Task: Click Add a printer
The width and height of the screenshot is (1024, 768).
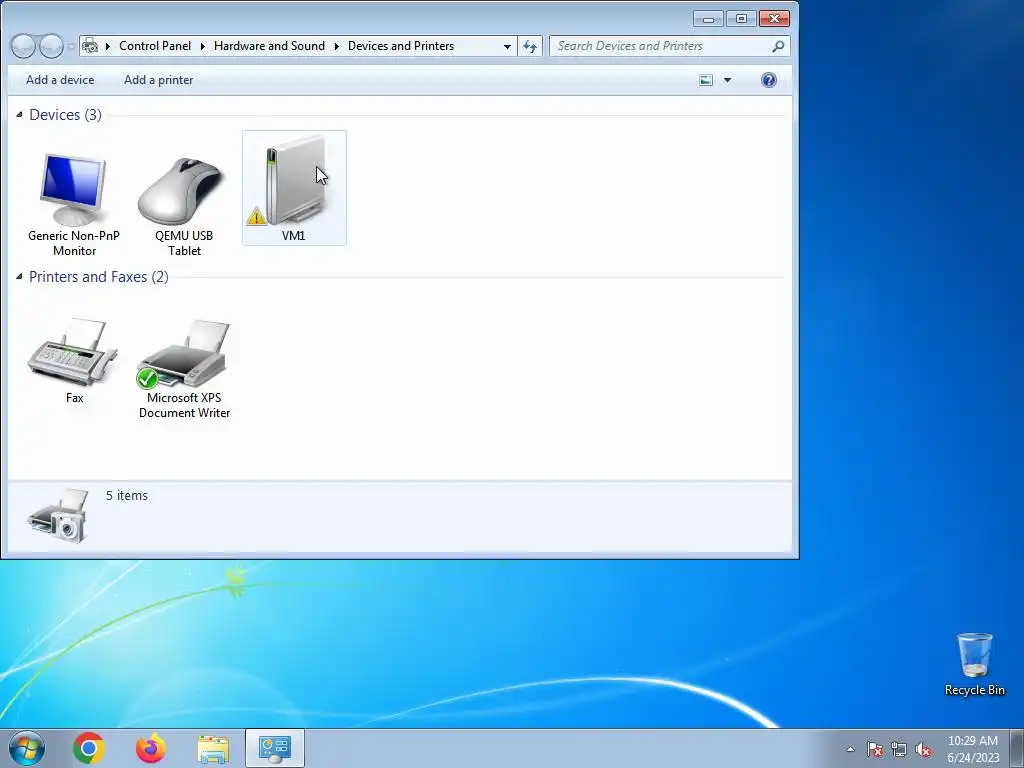Action: (159, 80)
